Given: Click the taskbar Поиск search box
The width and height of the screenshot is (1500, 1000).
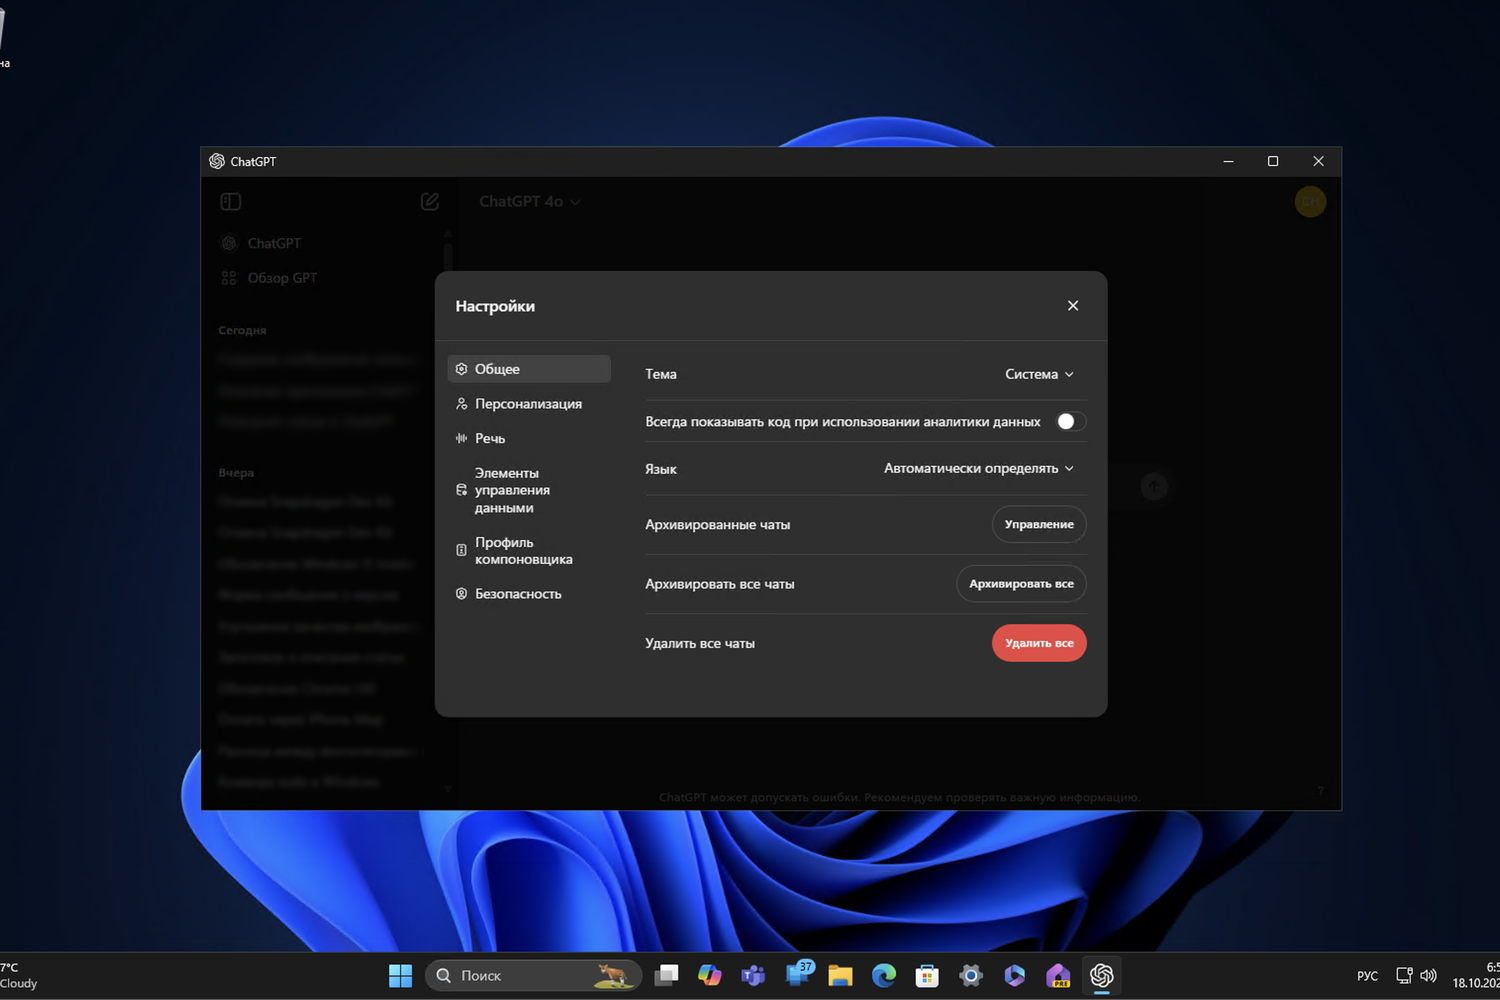Looking at the screenshot, I should click(x=533, y=976).
